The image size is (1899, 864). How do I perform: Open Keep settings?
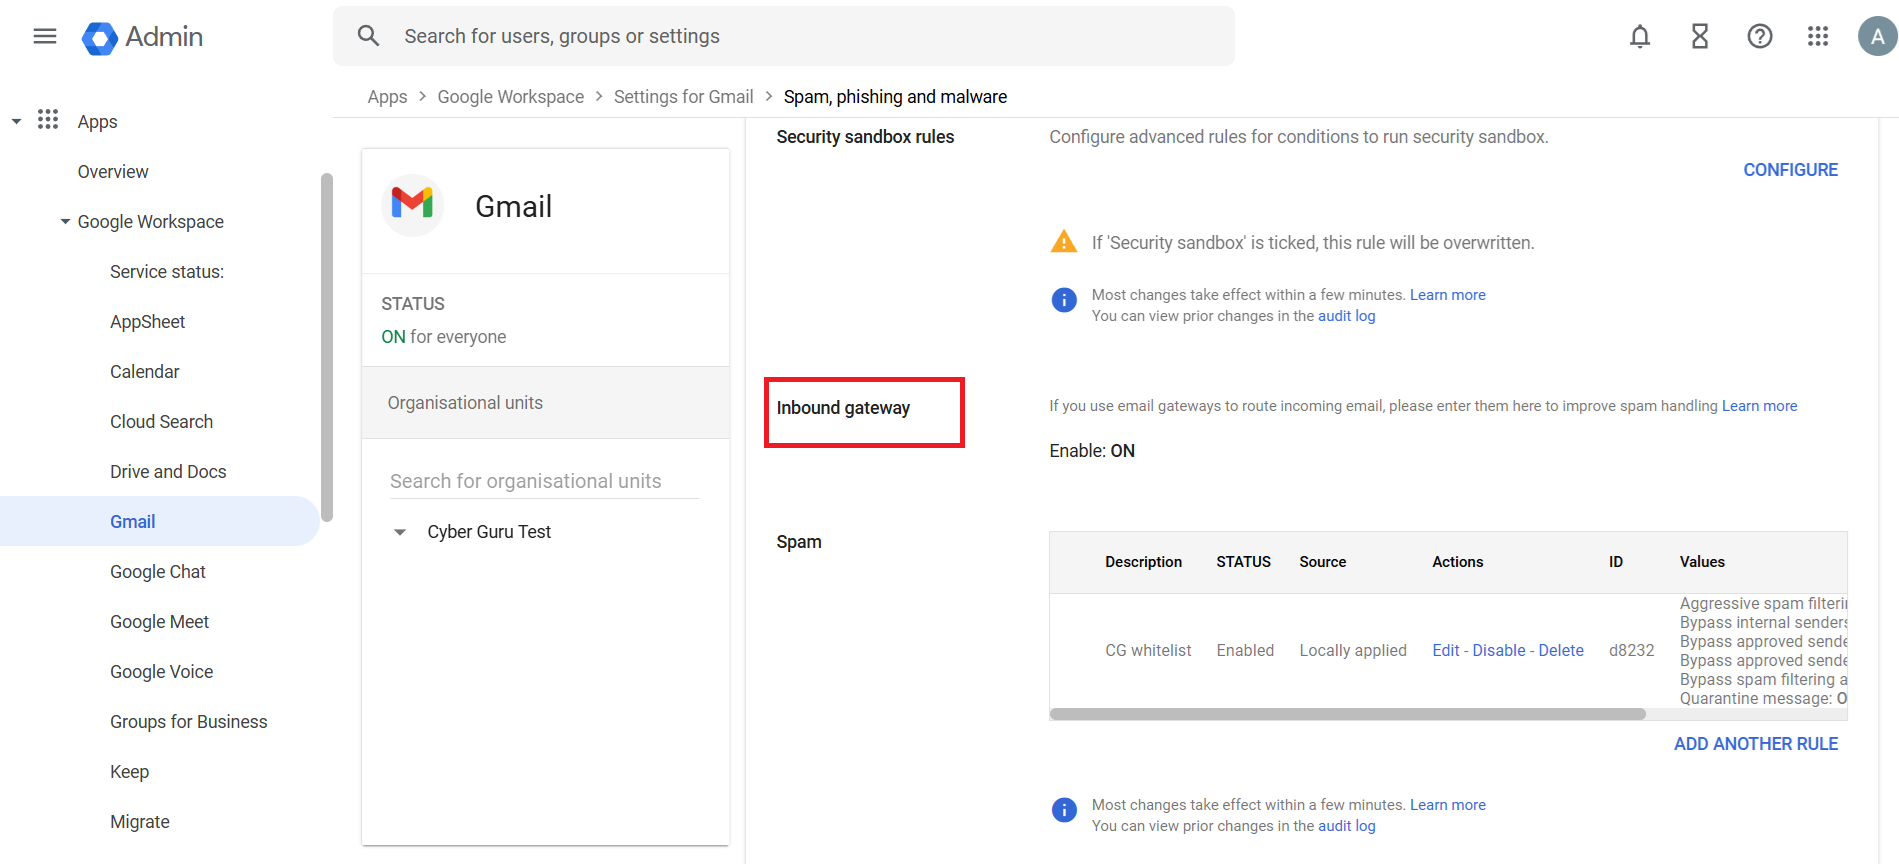(x=130, y=772)
